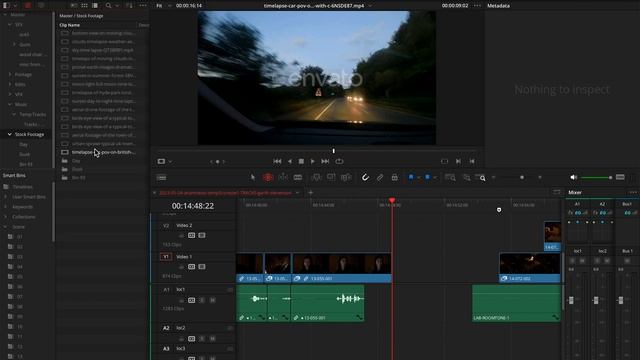Toggle V1 destination control on Video 1
640x360 pixels.
tap(166, 257)
